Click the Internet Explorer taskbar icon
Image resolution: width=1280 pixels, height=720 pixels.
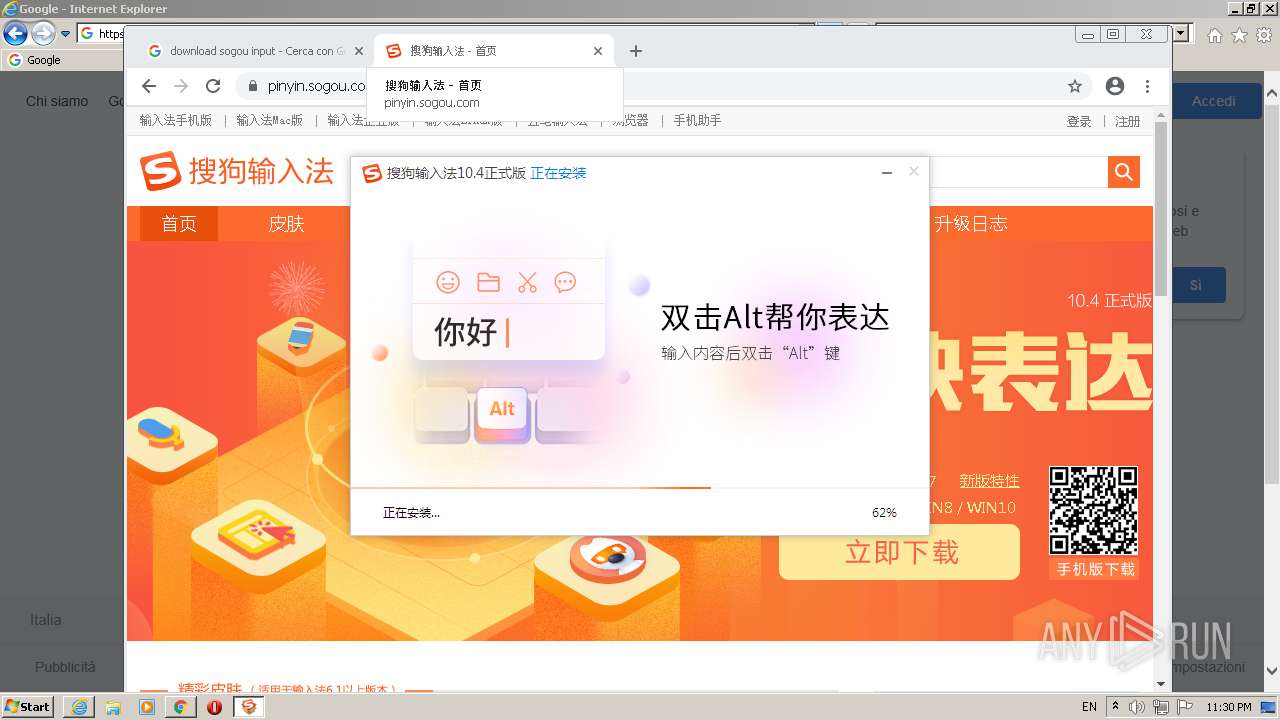pos(79,707)
